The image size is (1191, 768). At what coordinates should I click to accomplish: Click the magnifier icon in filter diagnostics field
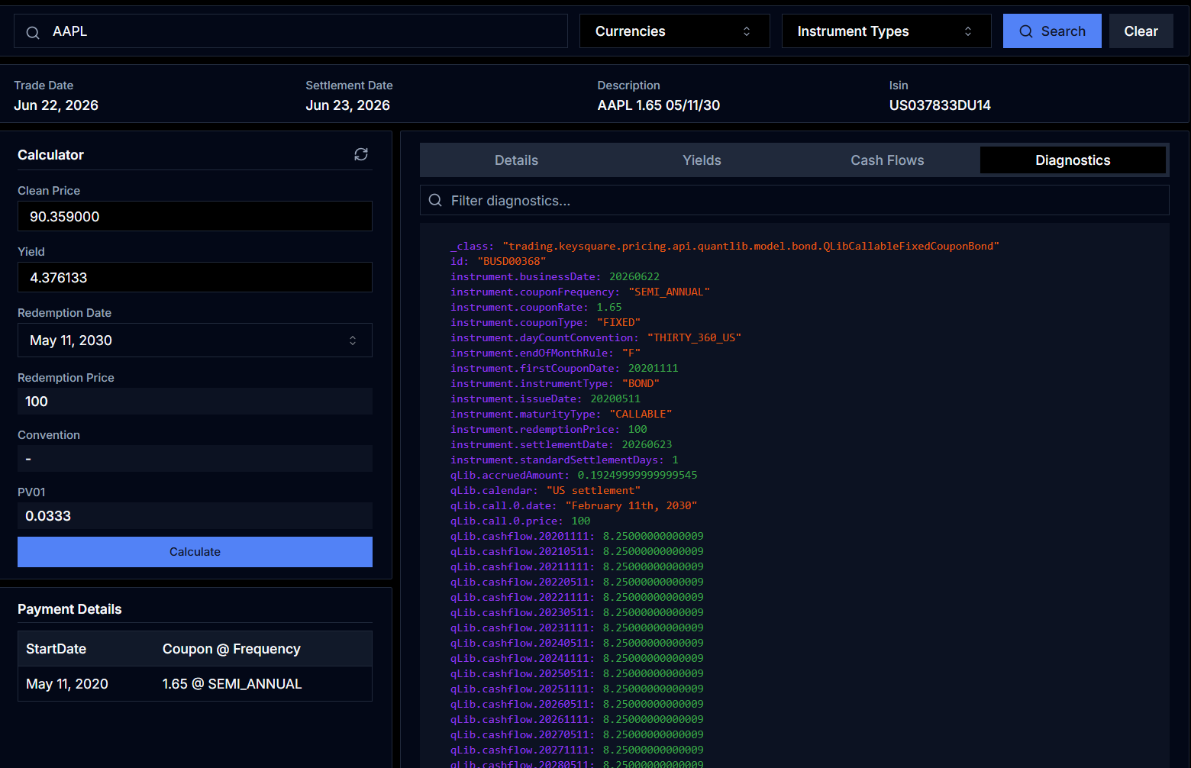435,200
